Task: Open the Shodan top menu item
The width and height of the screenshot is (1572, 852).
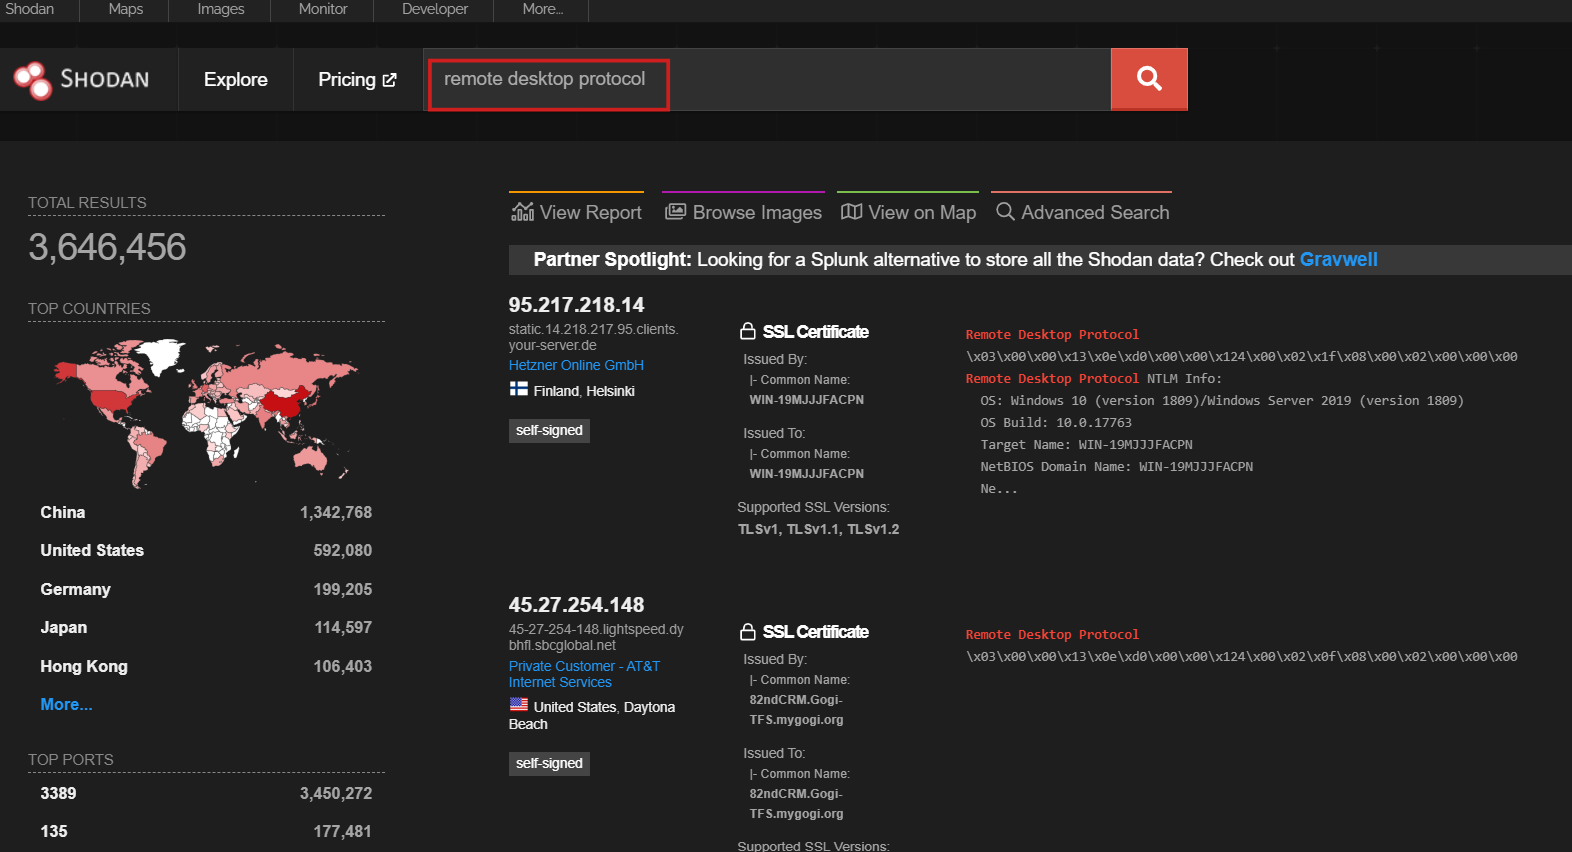Action: tap(29, 9)
